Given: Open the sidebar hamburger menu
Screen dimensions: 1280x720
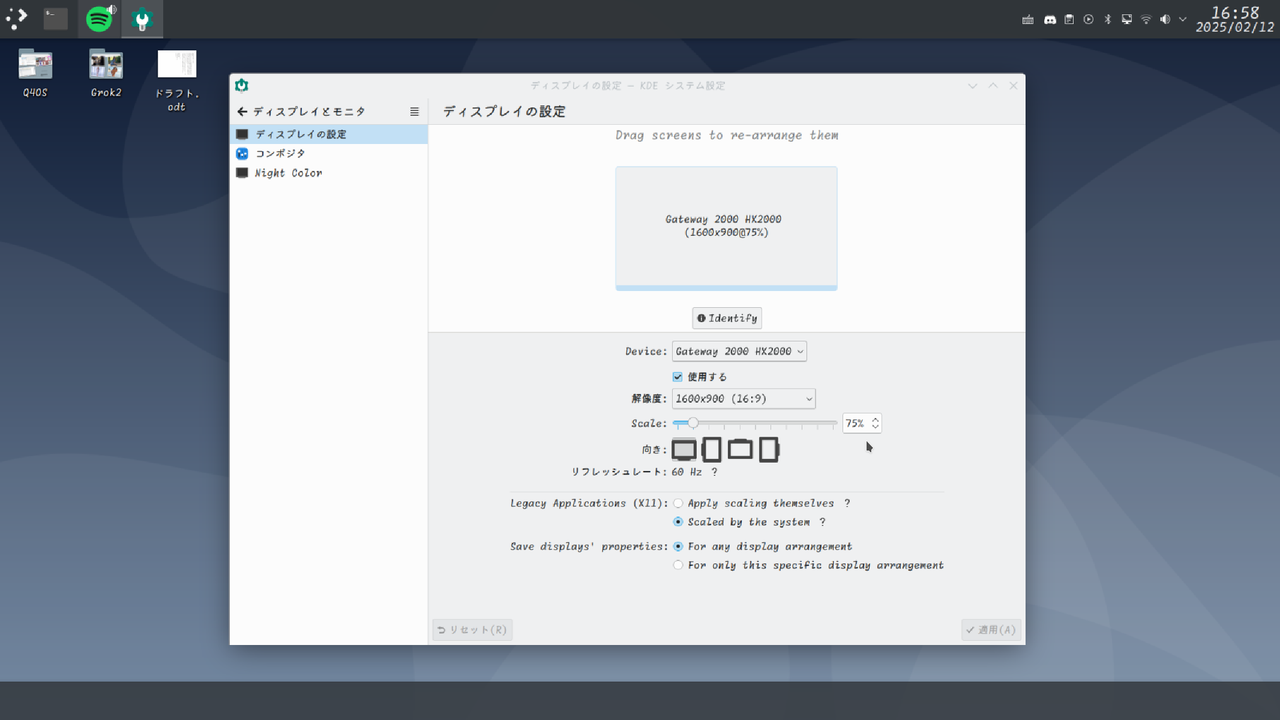Looking at the screenshot, I should coord(415,111).
